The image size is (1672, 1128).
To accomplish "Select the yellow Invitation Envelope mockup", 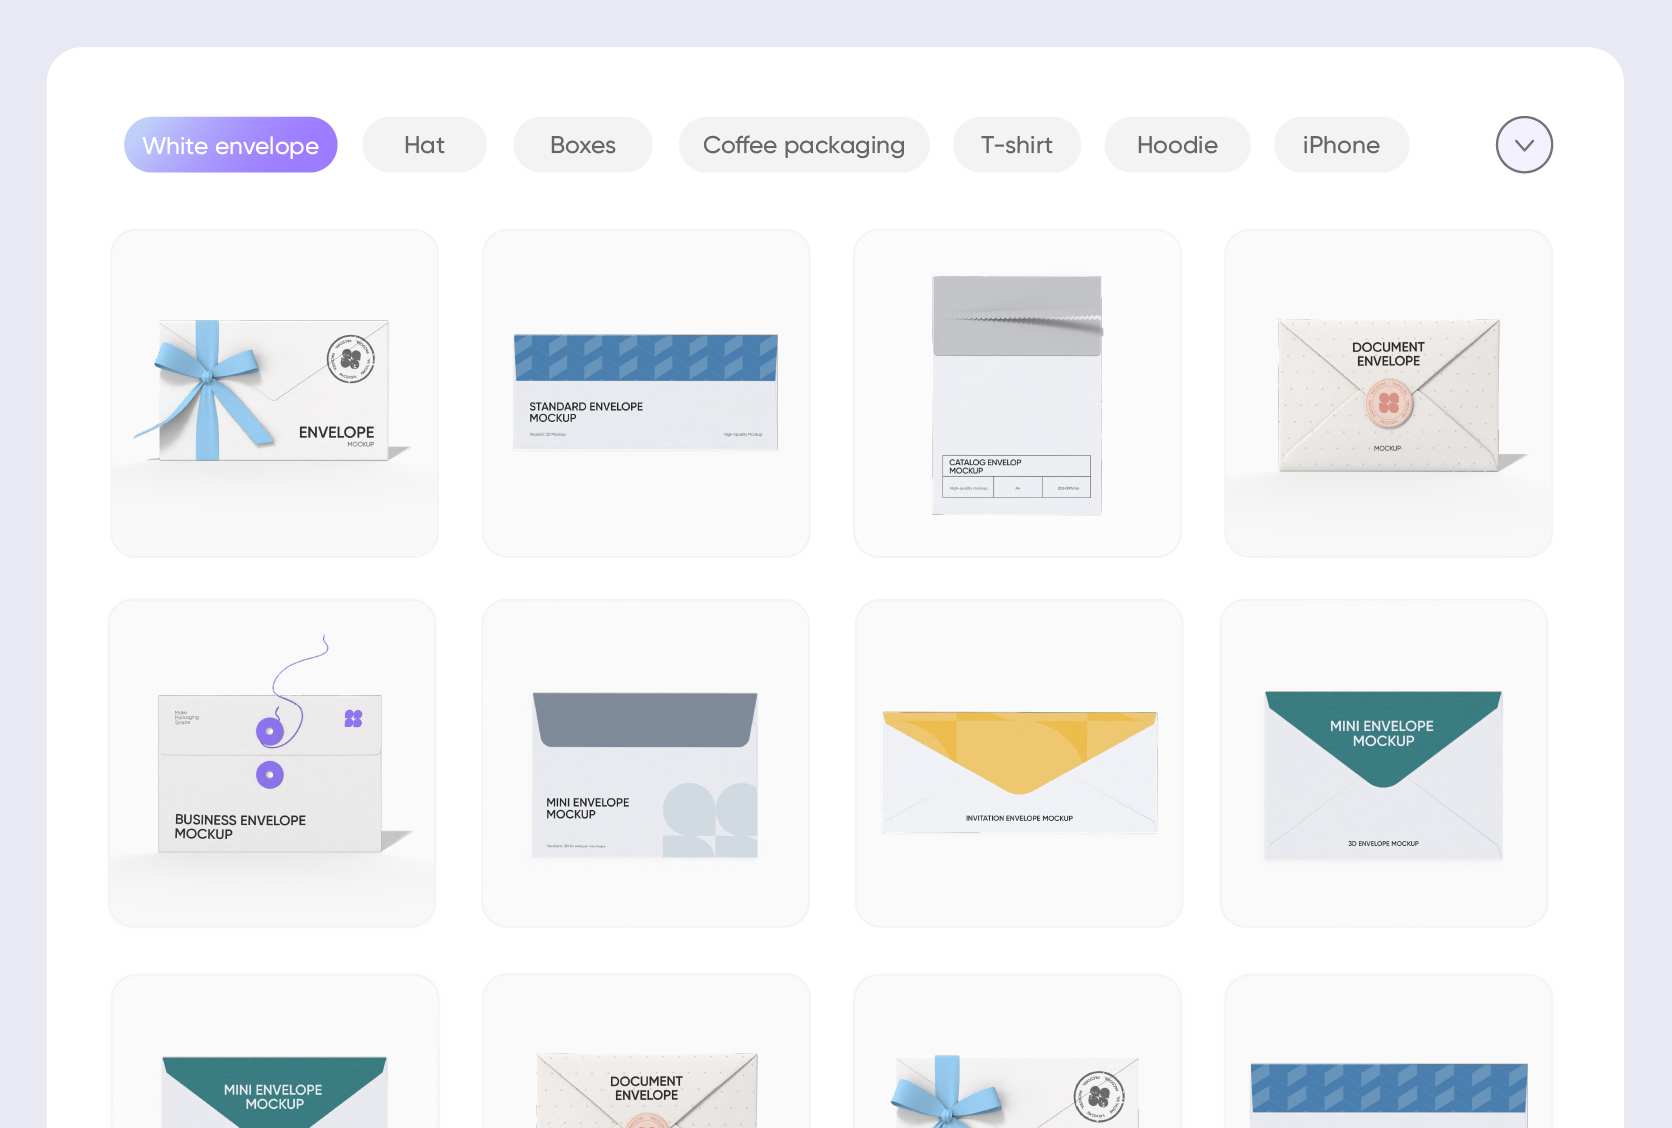I will [1018, 763].
